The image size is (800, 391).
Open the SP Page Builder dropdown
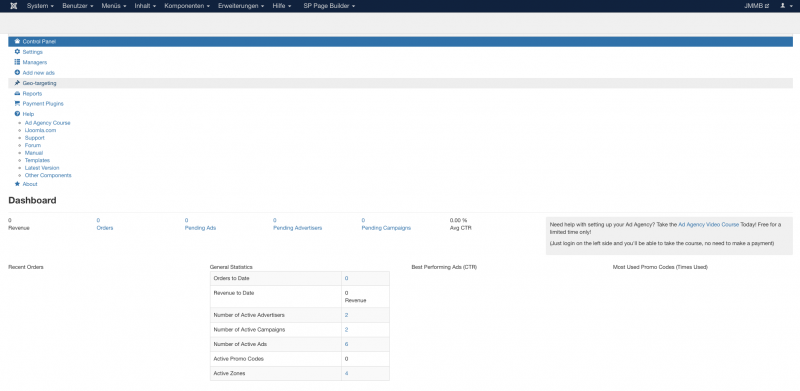[x=329, y=6]
